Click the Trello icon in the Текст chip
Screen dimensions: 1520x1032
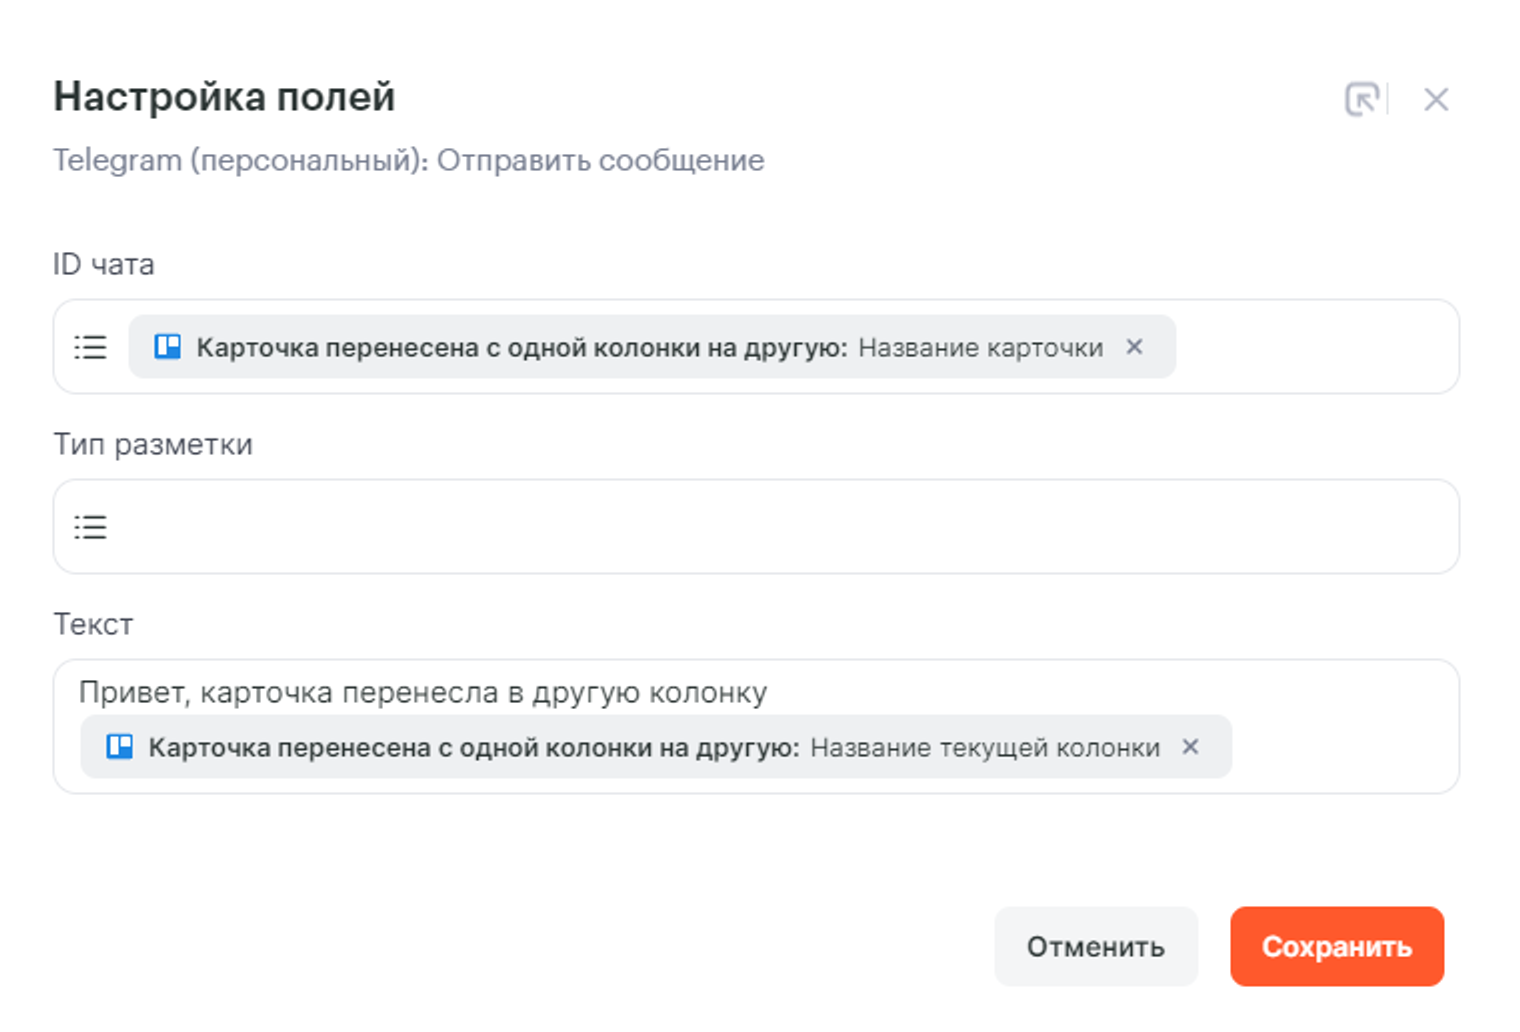(x=120, y=747)
